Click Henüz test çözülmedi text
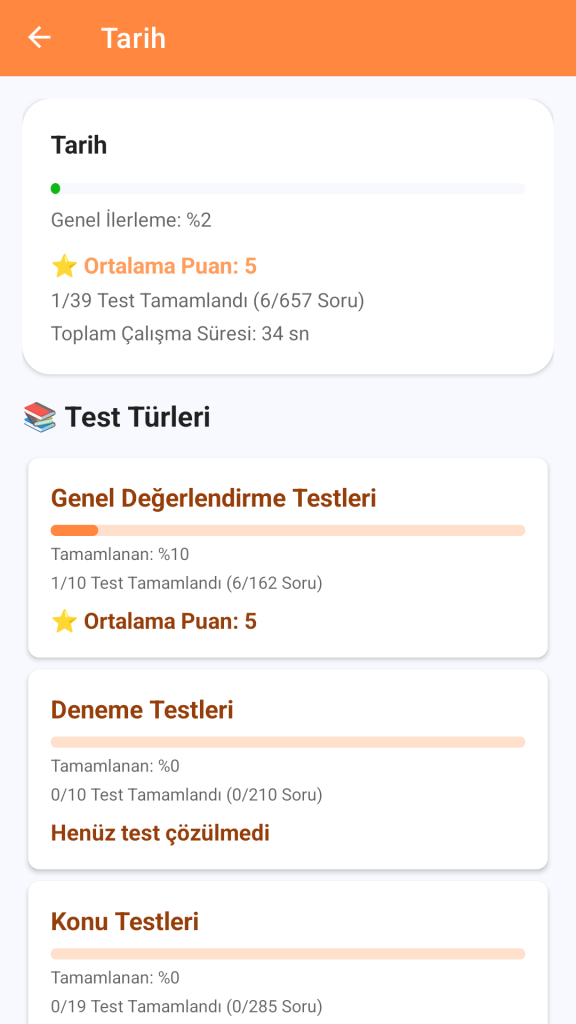This screenshot has width=576, height=1024. [160, 833]
